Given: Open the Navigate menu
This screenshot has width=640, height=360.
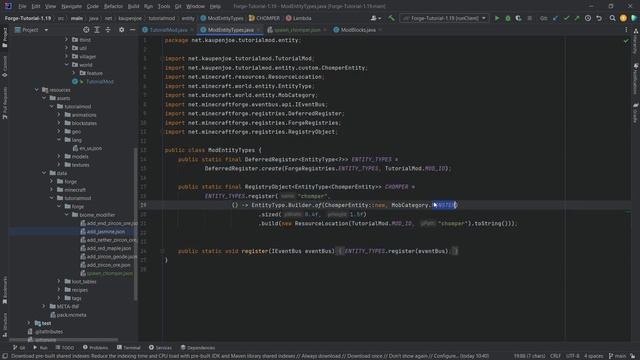Looking at the screenshot, I should pyautogui.click(x=71, y=6).
